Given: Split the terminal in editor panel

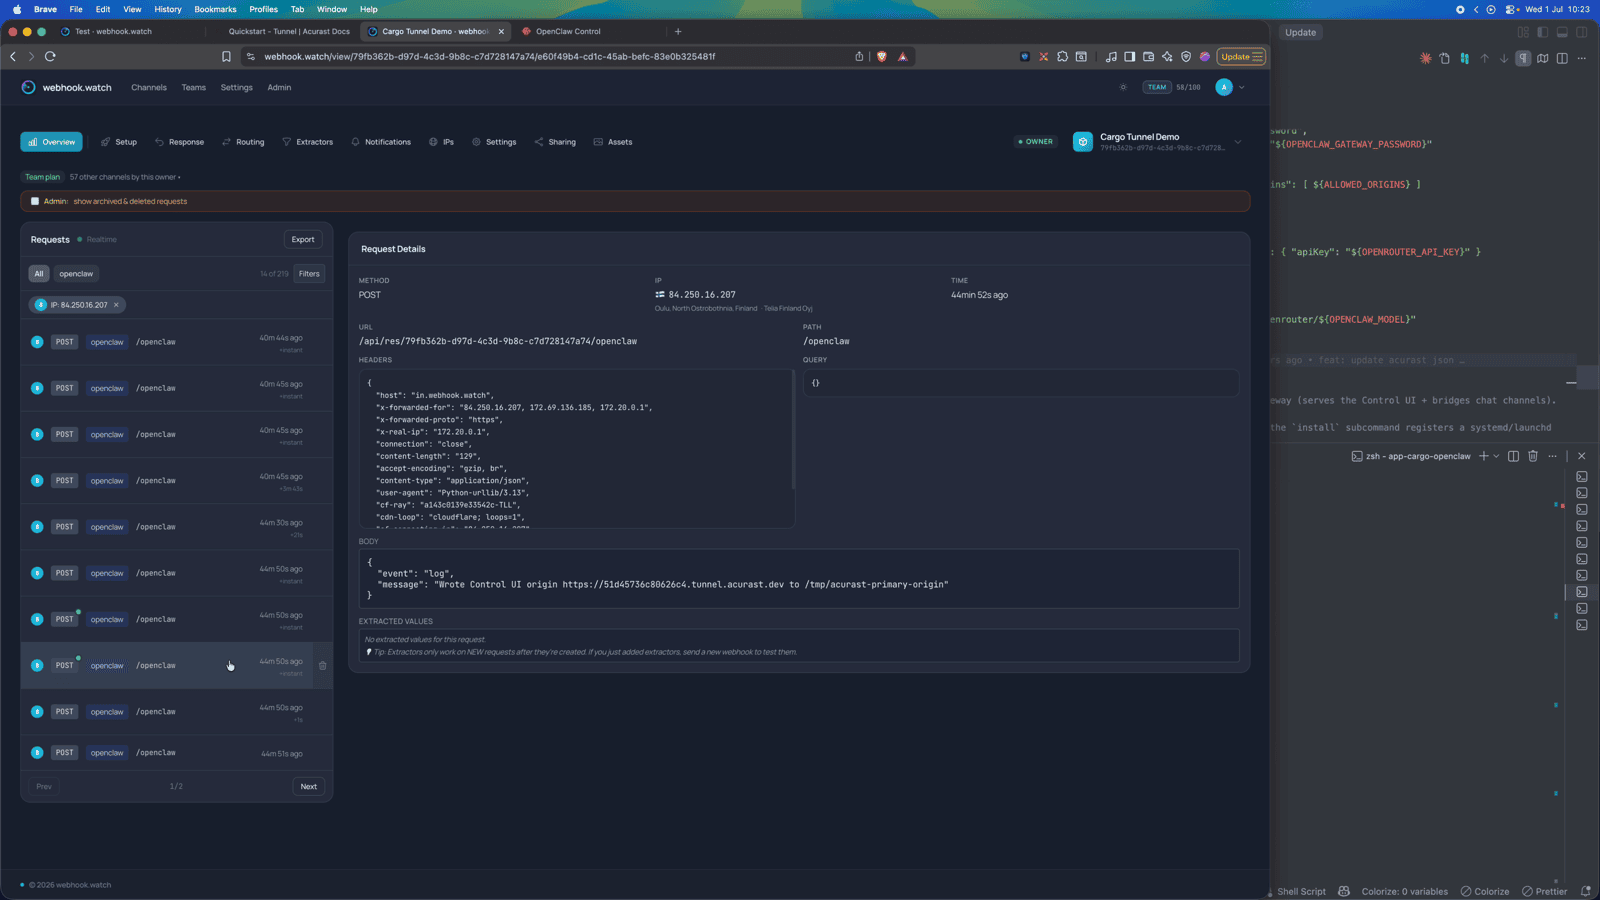Looking at the screenshot, I should click(x=1514, y=456).
